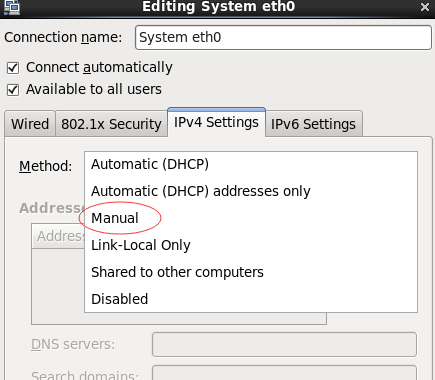Click the Method label
This screenshot has height=380, width=435.
point(46,166)
